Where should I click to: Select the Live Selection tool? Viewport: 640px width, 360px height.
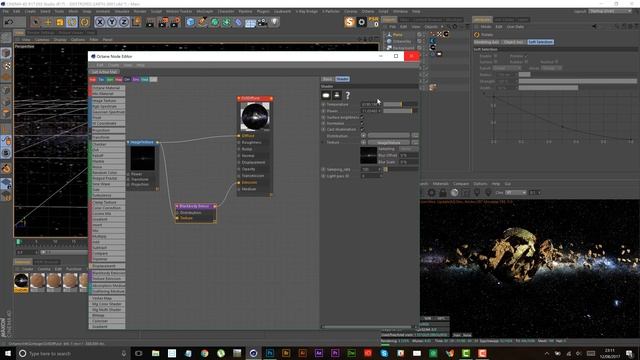[x=36, y=22]
